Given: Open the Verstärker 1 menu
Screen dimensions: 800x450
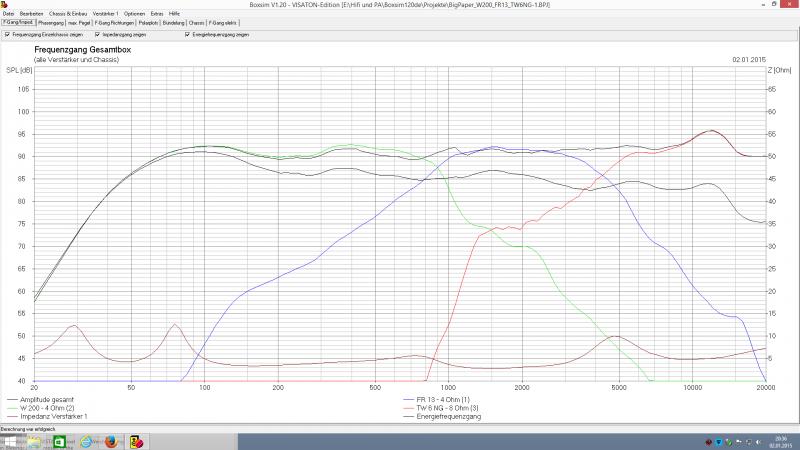Looking at the screenshot, I should [105, 13].
